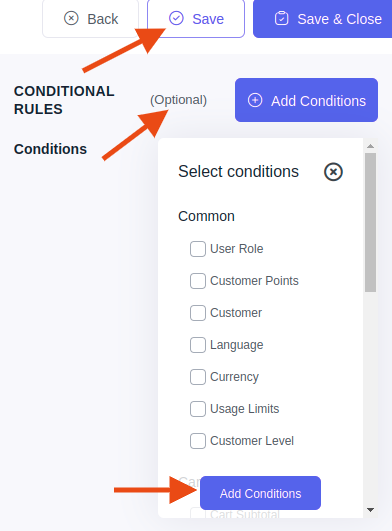Click the scrollbar up arrow
Viewport: 392px width, 531px height.
tap(370, 146)
